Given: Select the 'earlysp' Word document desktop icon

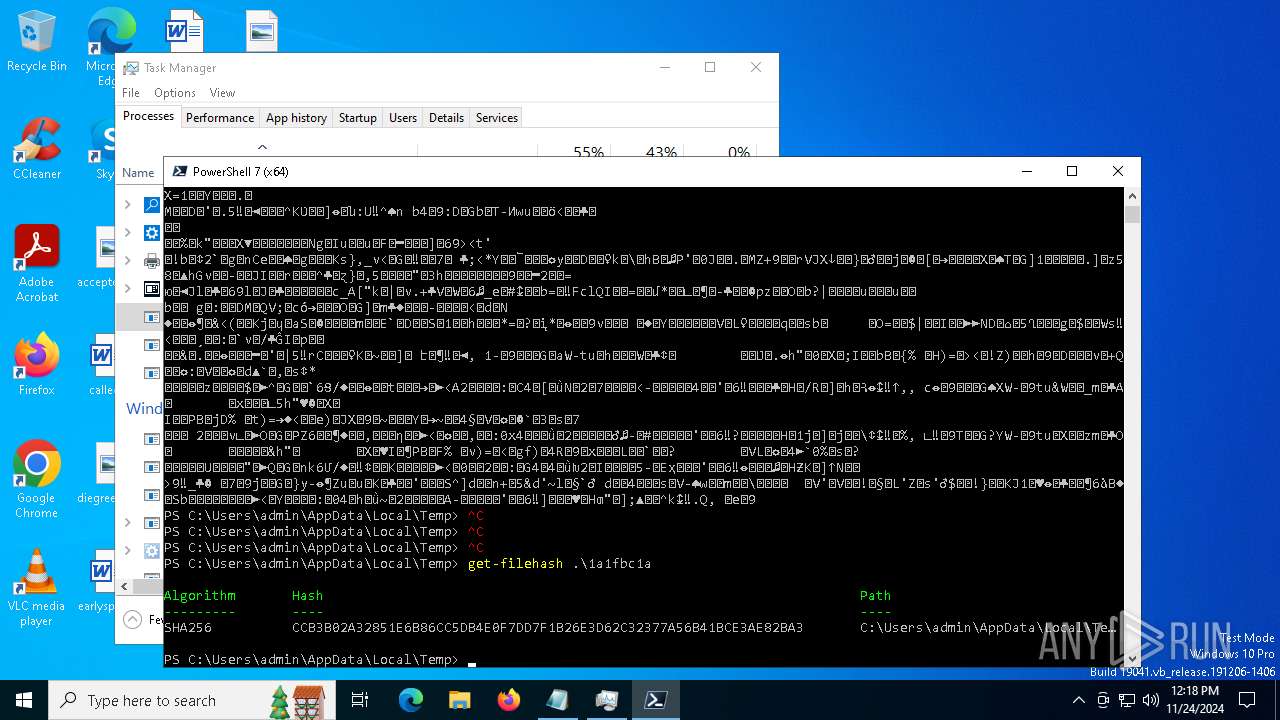Looking at the screenshot, I should click(x=100, y=583).
